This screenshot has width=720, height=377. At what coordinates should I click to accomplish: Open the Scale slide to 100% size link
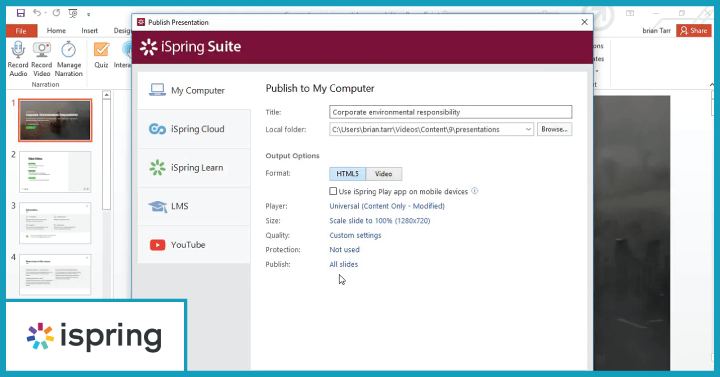(380, 221)
